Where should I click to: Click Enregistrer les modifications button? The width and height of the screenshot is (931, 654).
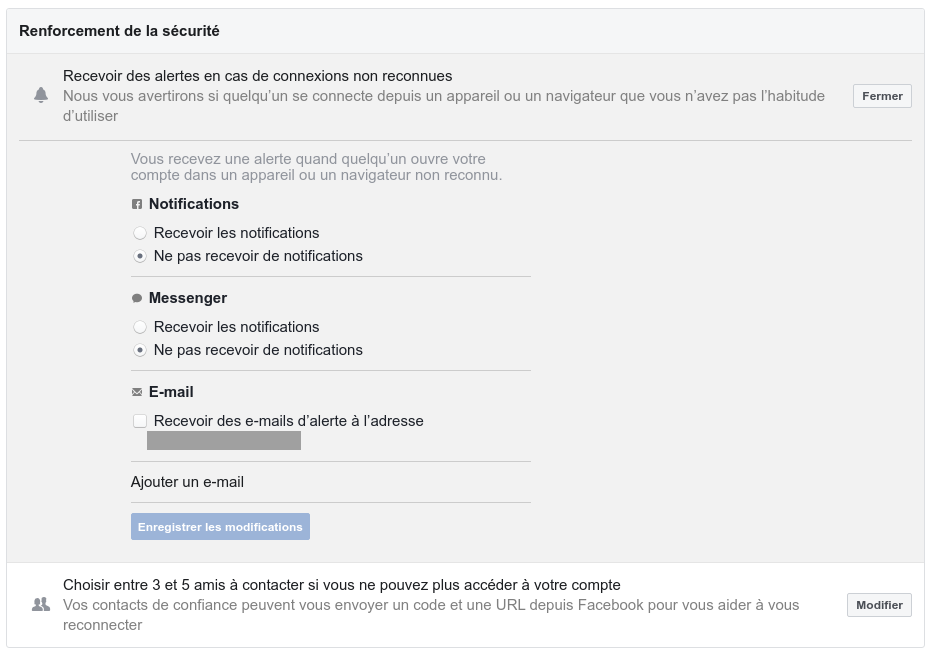click(220, 527)
